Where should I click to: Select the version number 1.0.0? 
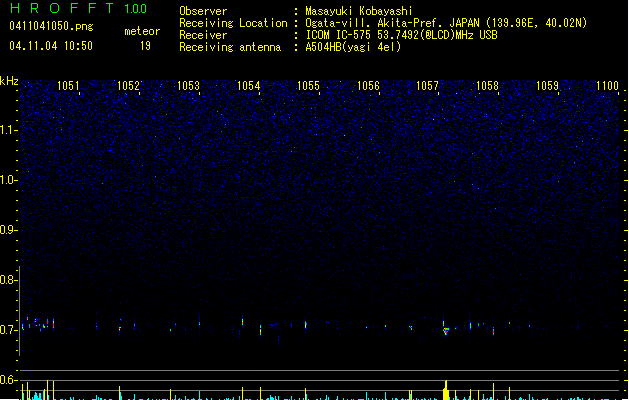136,8
